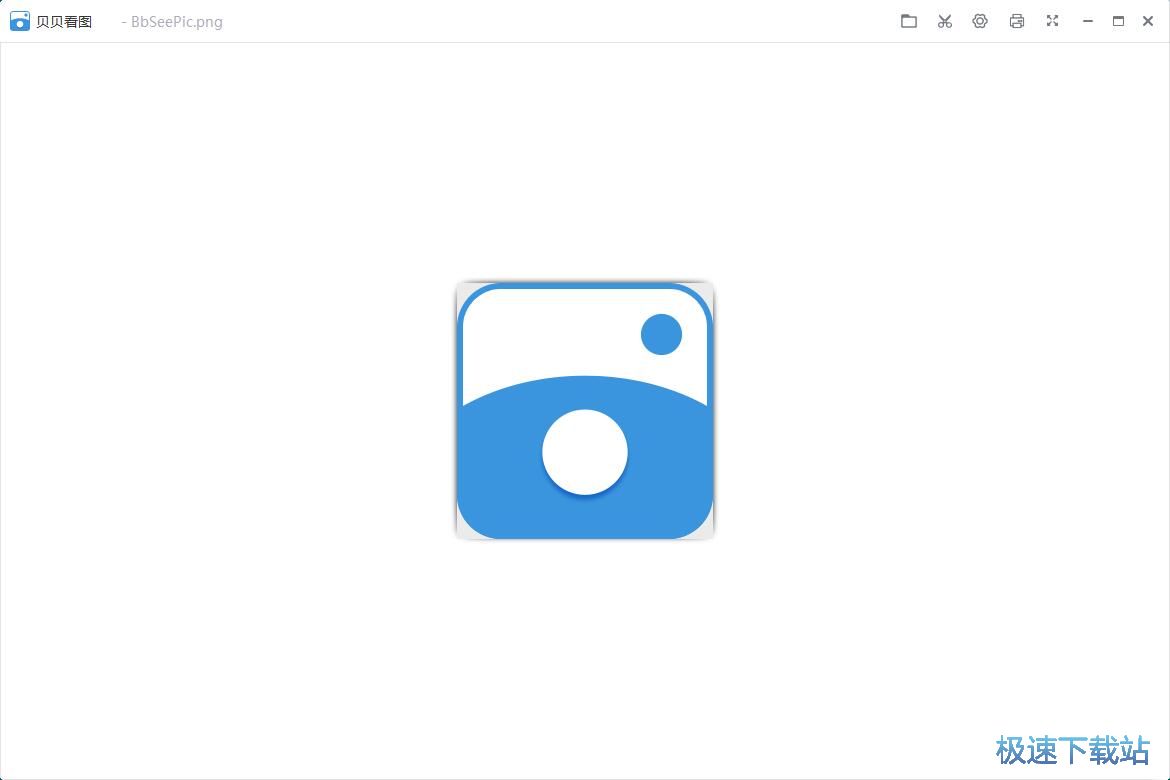Close the 贝贝看图 window
This screenshot has height=780, width=1170.
1148,22
